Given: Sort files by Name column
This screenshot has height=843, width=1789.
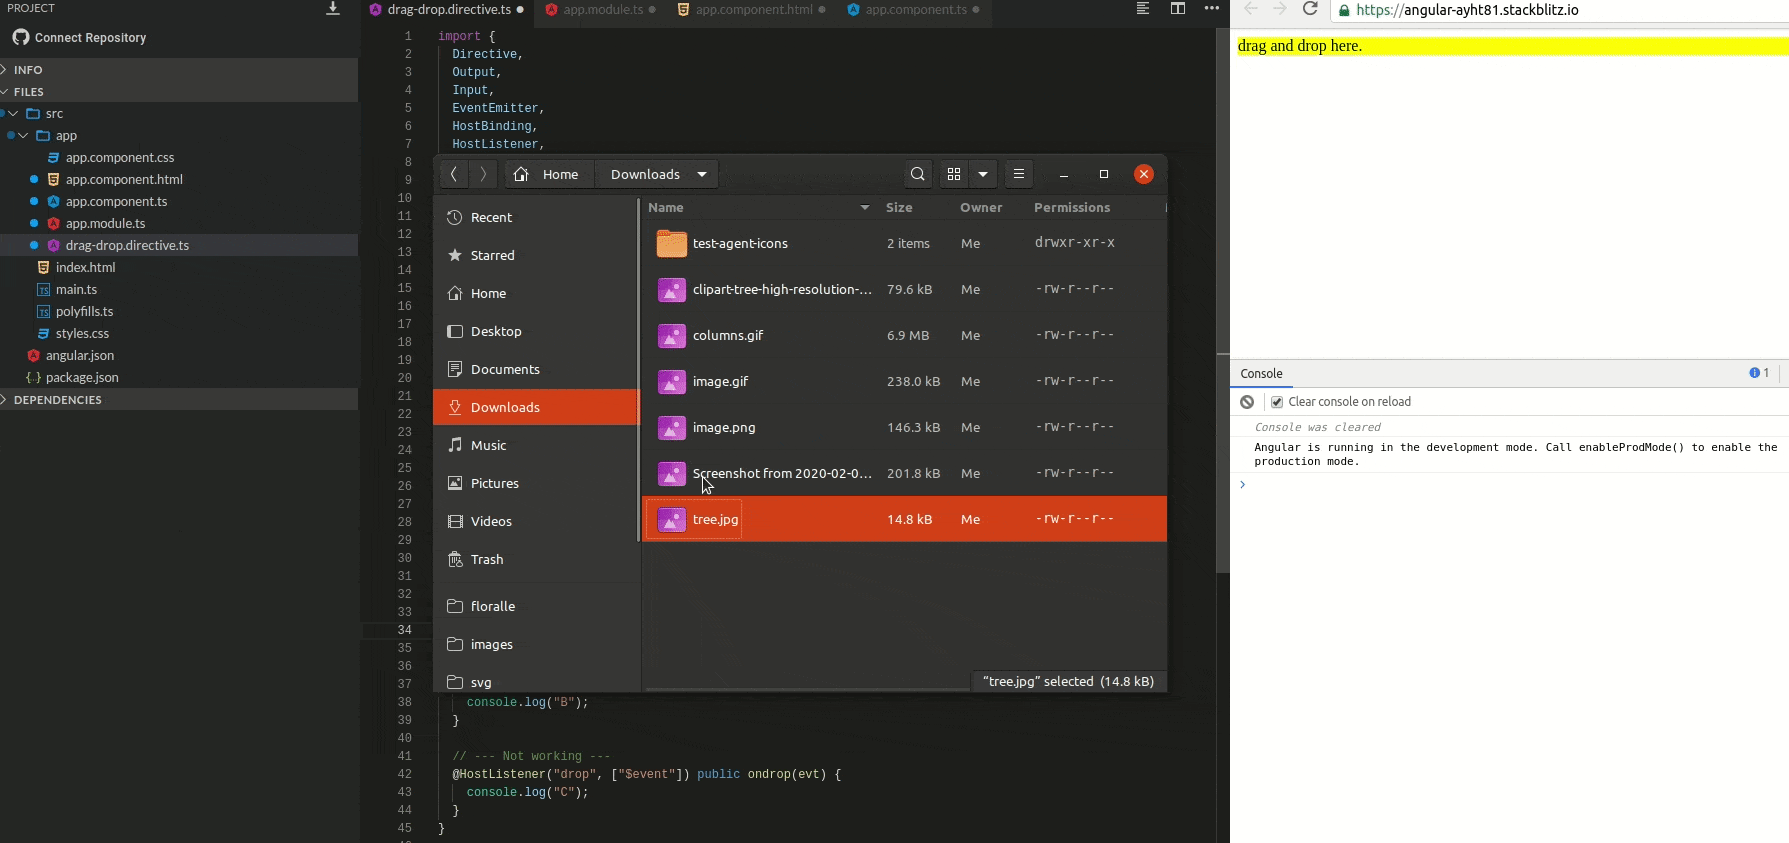Looking at the screenshot, I should pos(759,208).
